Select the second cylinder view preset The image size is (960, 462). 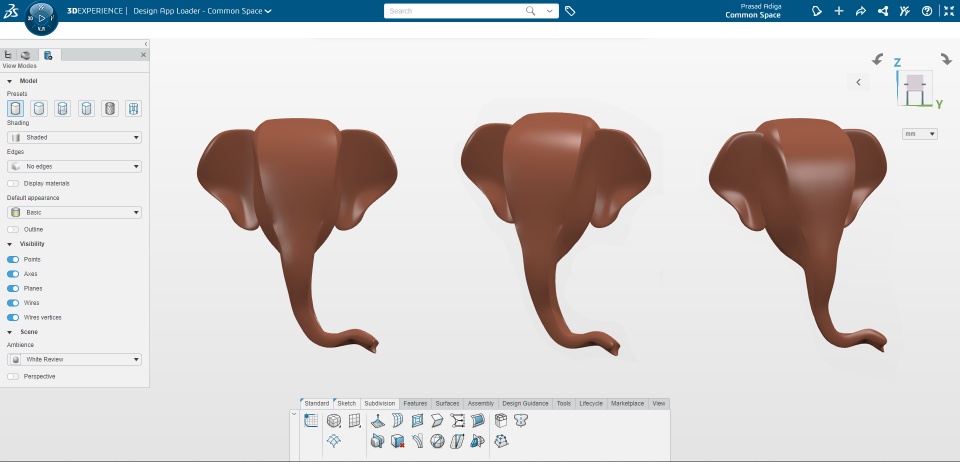(x=39, y=108)
